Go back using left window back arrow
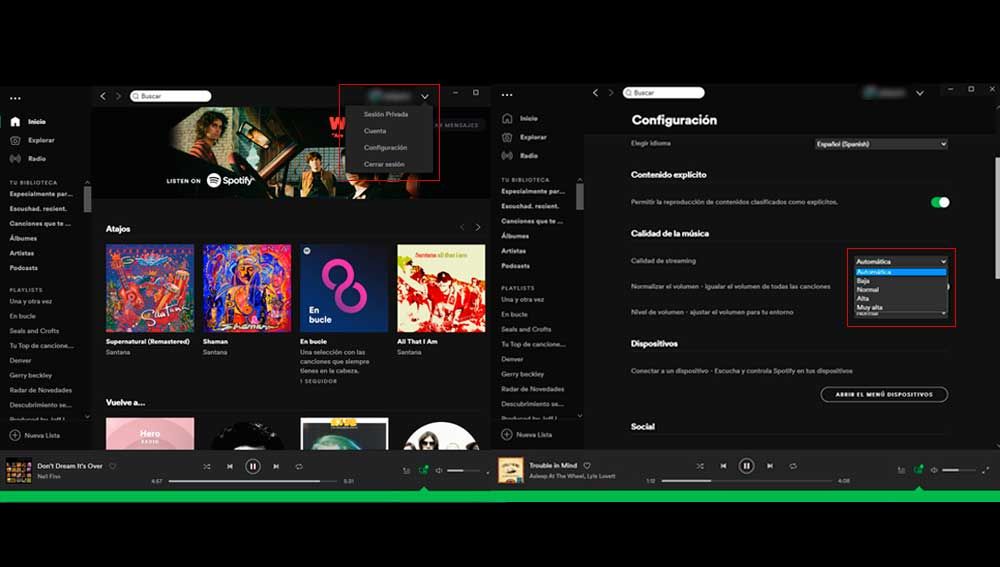Viewport: 1000px width, 567px height. click(103, 96)
